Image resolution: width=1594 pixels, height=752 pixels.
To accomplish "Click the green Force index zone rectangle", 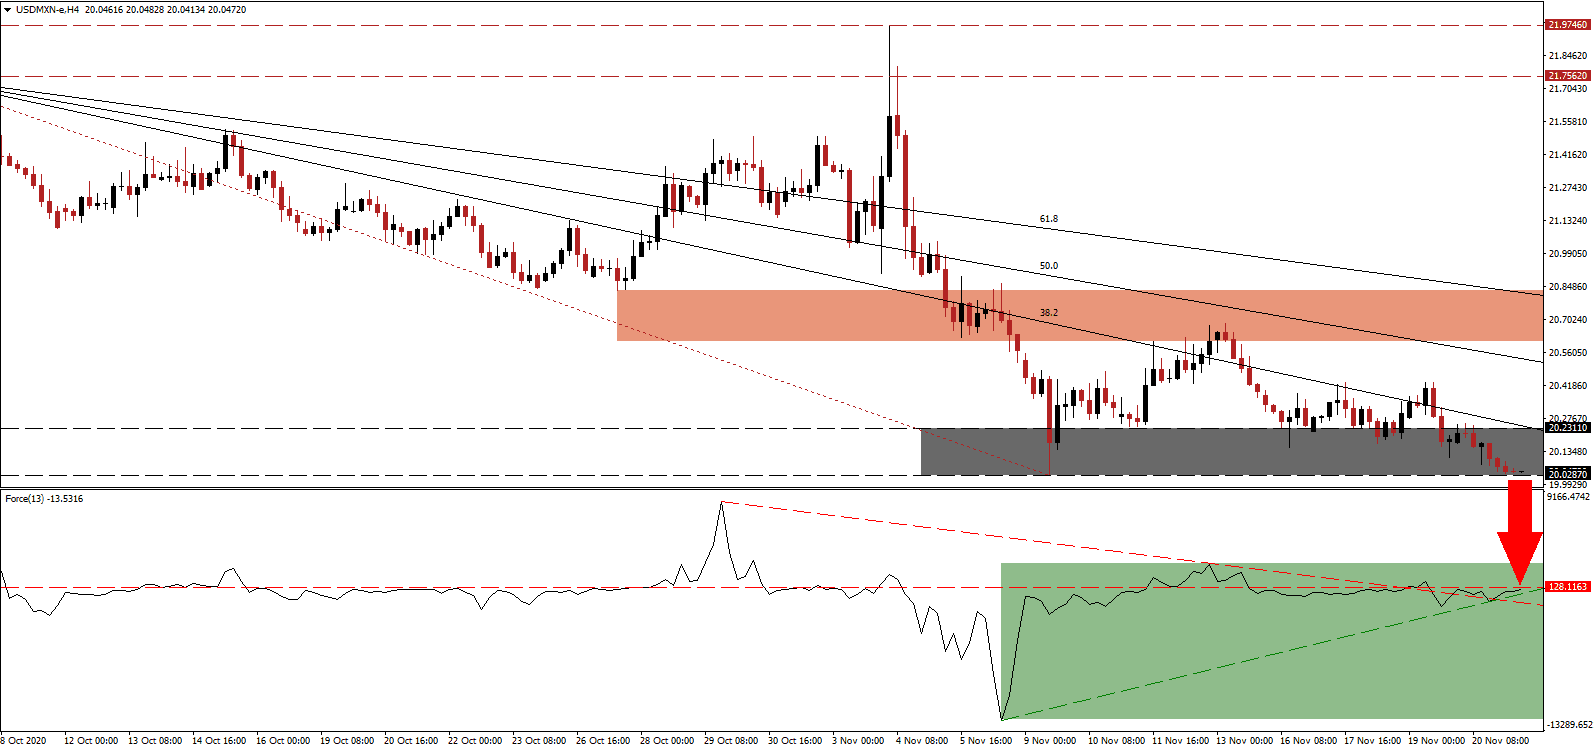I will (1270, 640).
